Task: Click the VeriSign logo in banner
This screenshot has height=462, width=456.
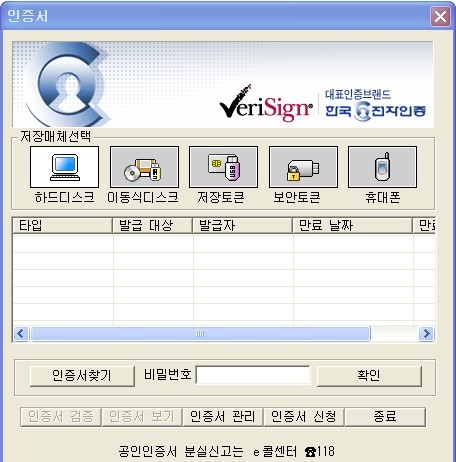Action: pos(266,103)
